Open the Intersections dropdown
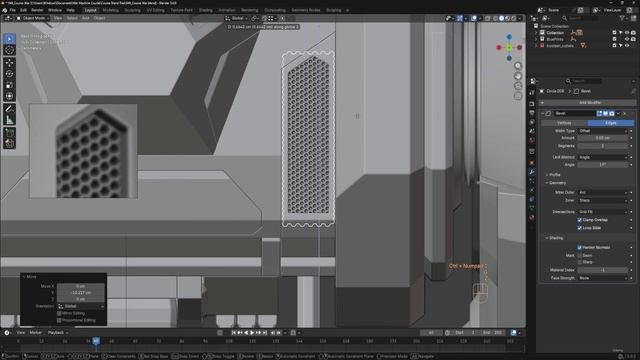This screenshot has height=360, width=640. (x=603, y=212)
